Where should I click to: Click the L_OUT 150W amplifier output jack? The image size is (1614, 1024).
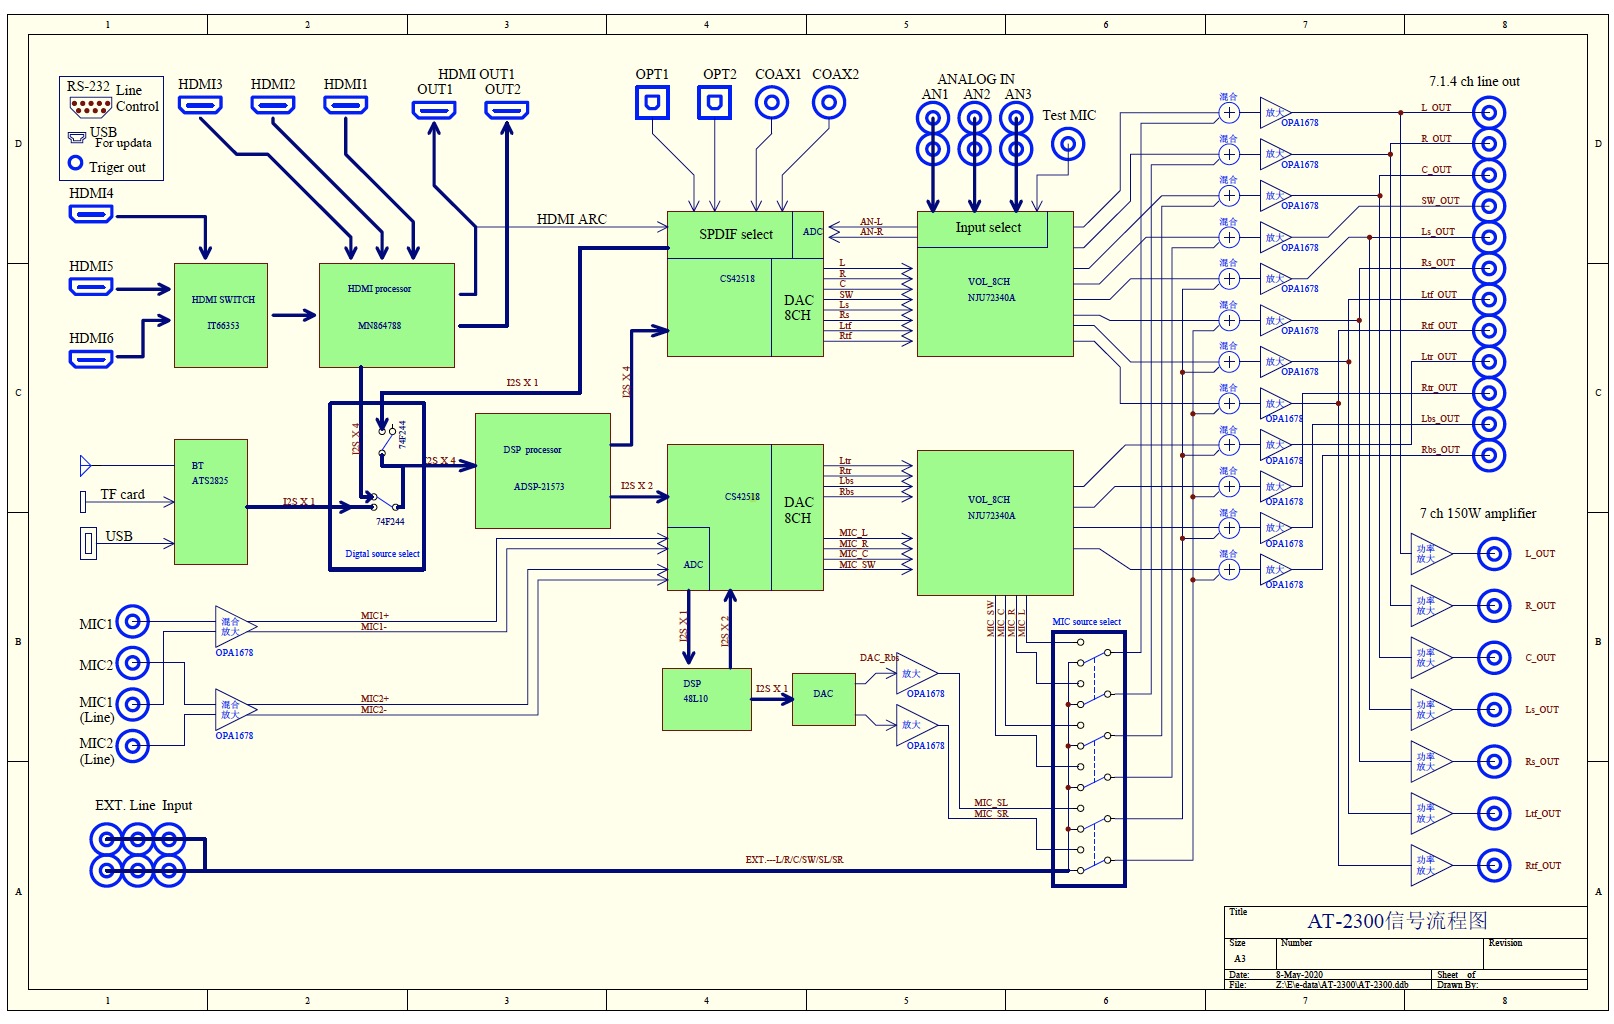(x=1494, y=554)
